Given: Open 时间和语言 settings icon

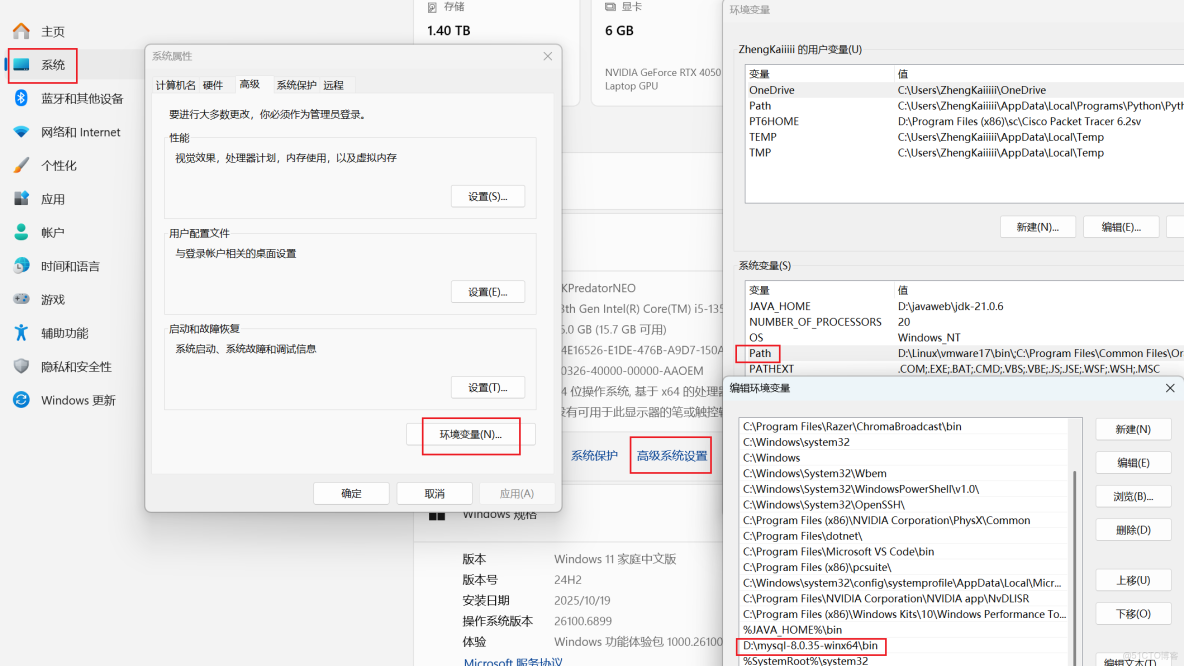Looking at the screenshot, I should 23,265.
